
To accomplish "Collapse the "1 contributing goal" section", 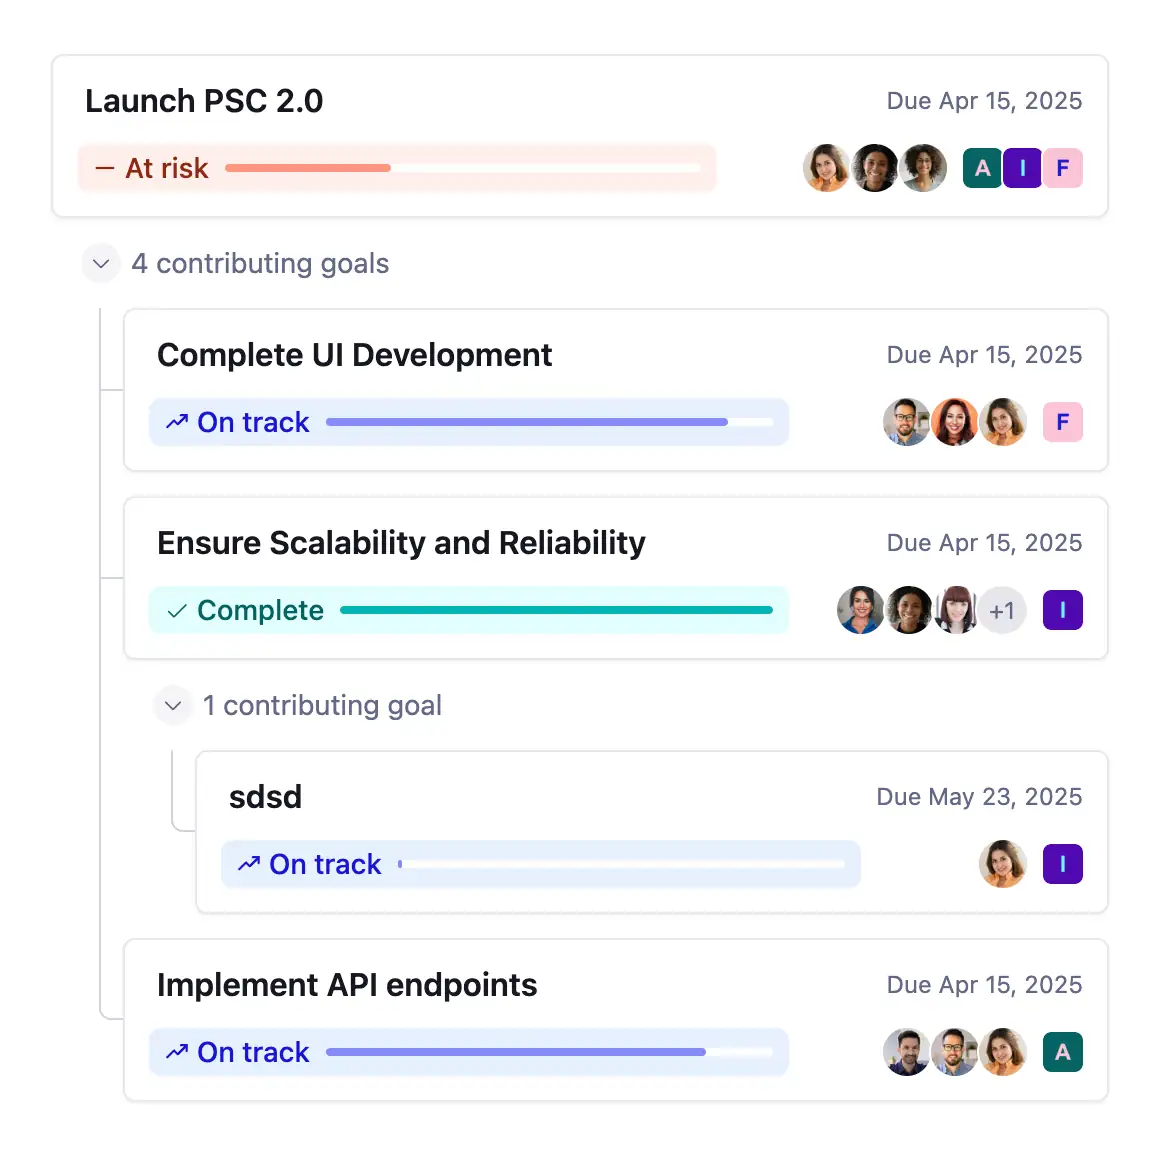I will (173, 705).
